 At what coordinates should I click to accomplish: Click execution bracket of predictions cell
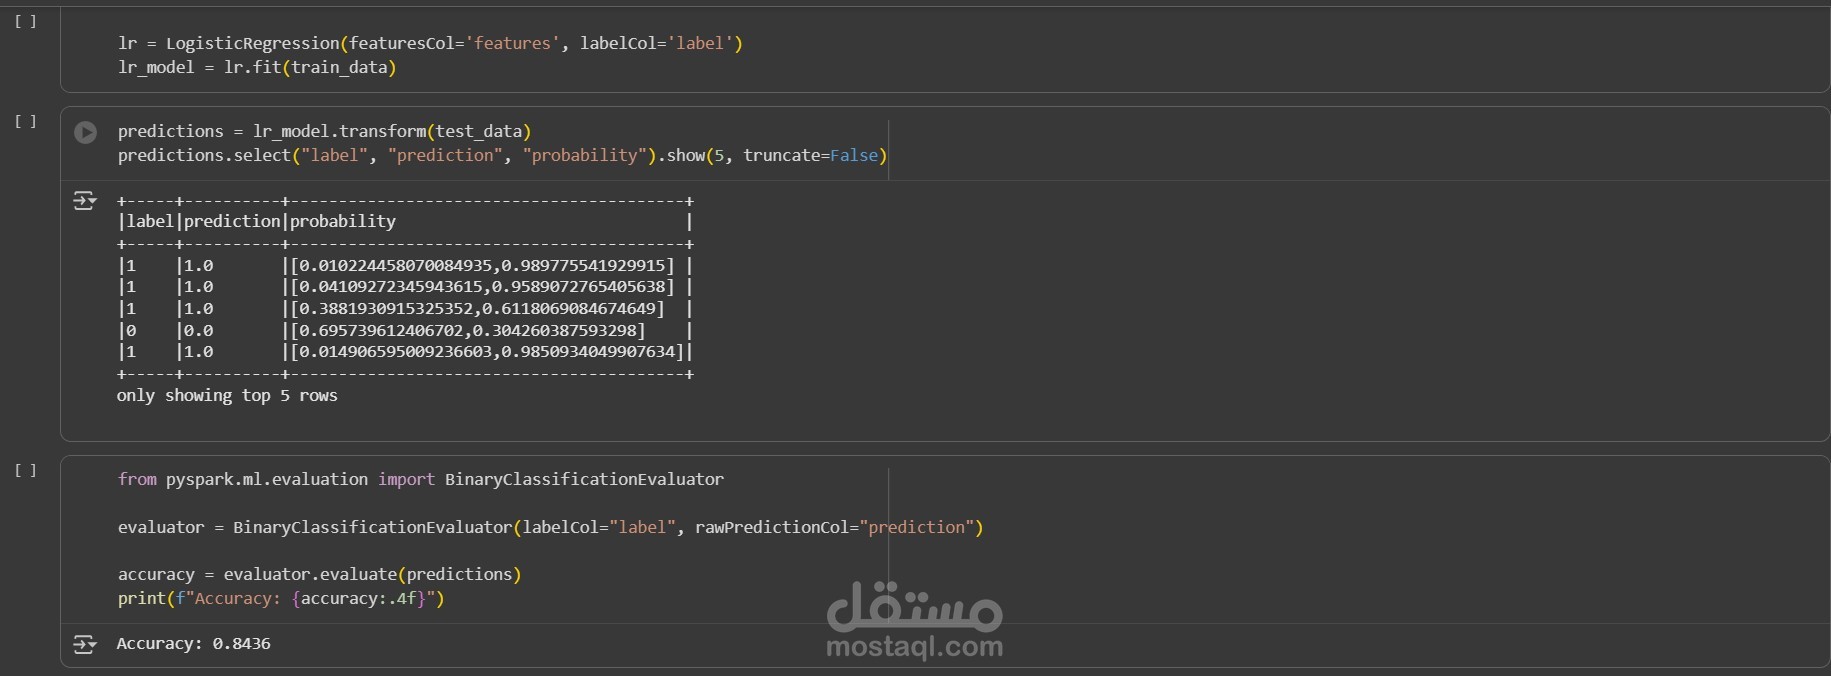[x=26, y=121]
